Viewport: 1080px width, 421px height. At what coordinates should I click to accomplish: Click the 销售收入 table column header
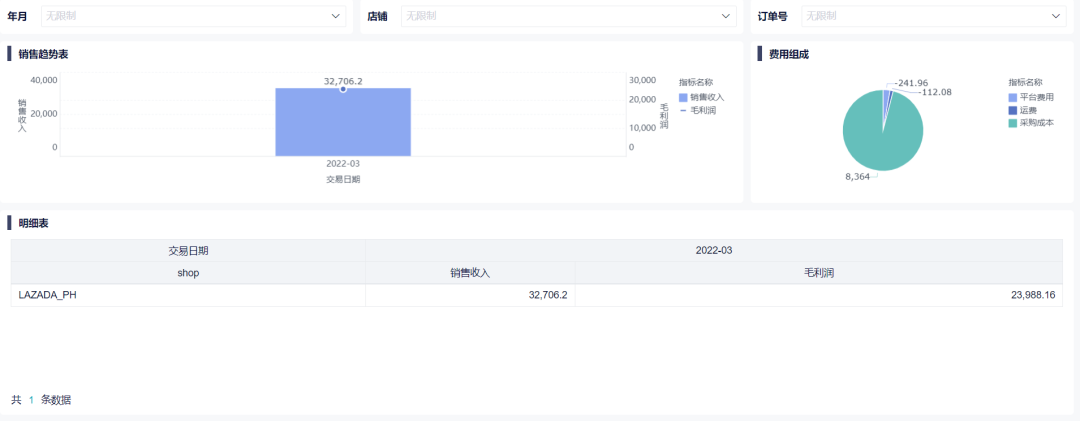pos(470,273)
